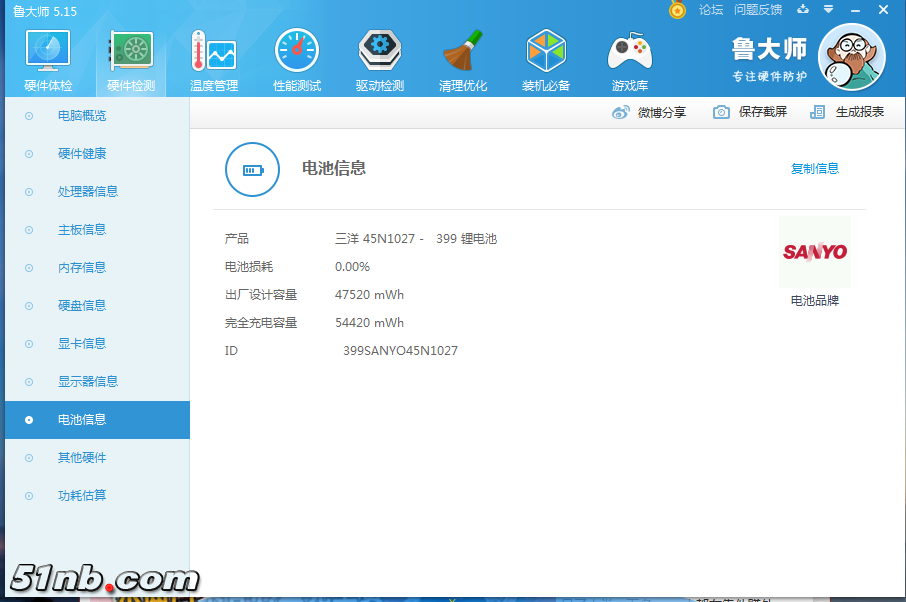
Task: Open the 温度管理 temperature management module
Action: (x=214, y=60)
